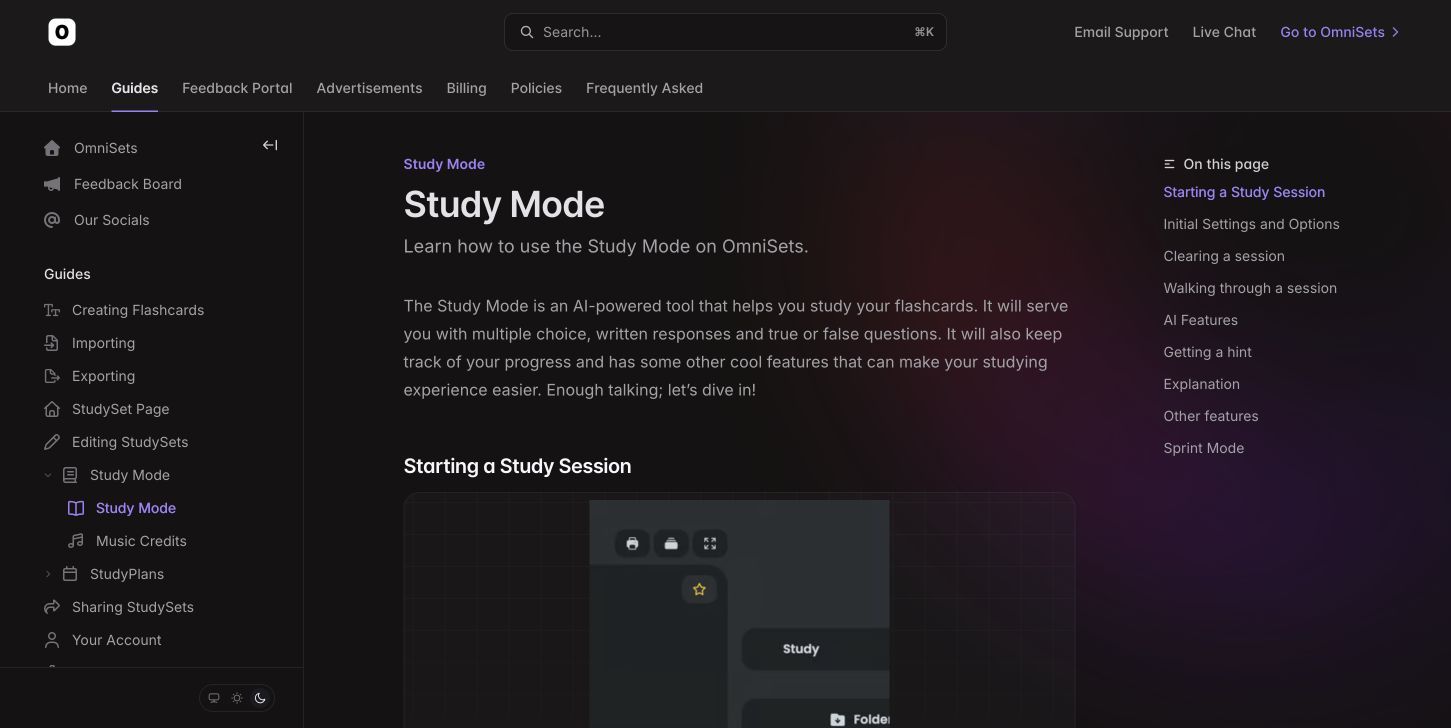Select the Guides tab
This screenshot has height=728, width=1451.
[135, 88]
